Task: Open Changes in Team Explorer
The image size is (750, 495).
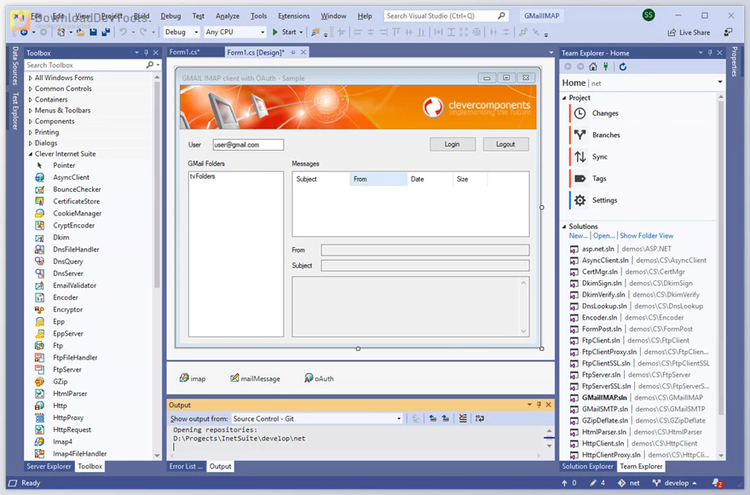Action: click(605, 113)
